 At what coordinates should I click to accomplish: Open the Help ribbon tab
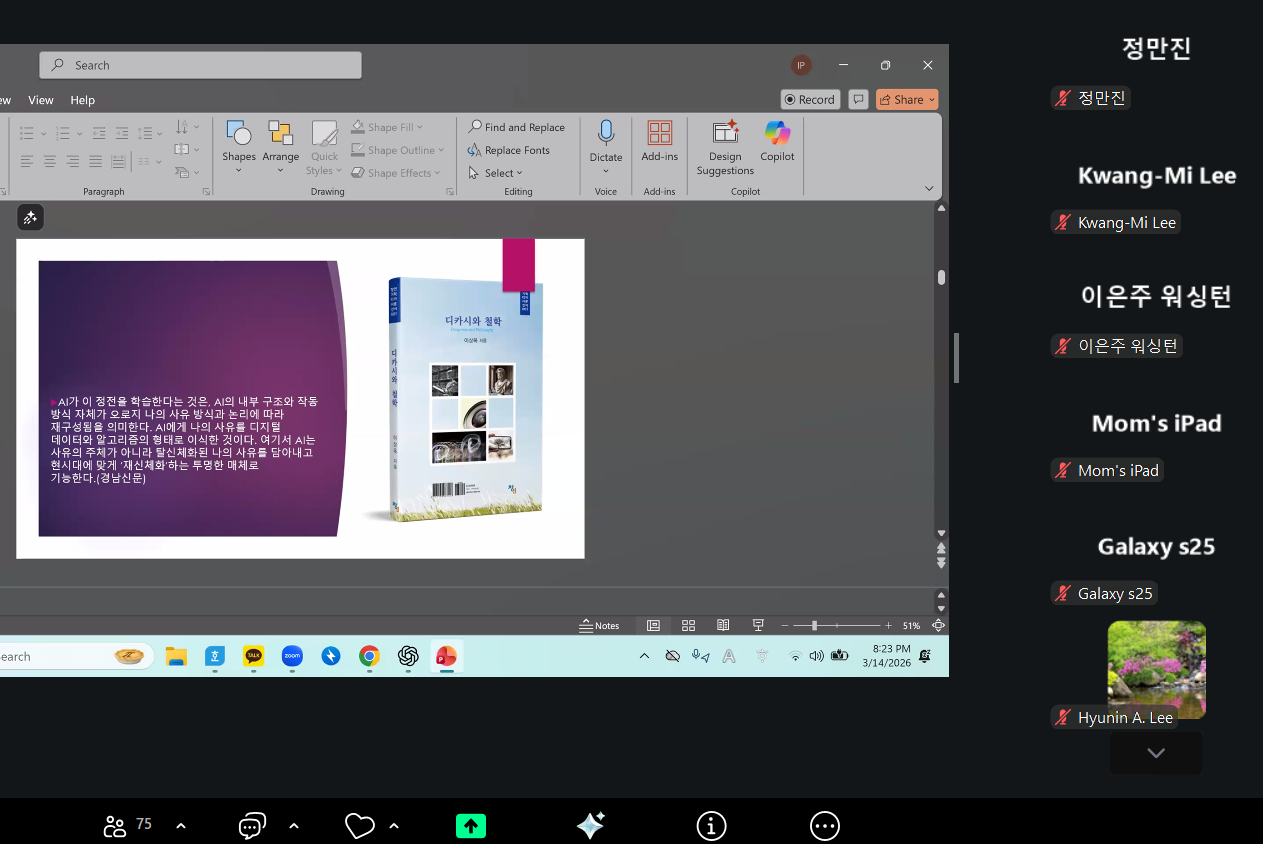(83, 100)
